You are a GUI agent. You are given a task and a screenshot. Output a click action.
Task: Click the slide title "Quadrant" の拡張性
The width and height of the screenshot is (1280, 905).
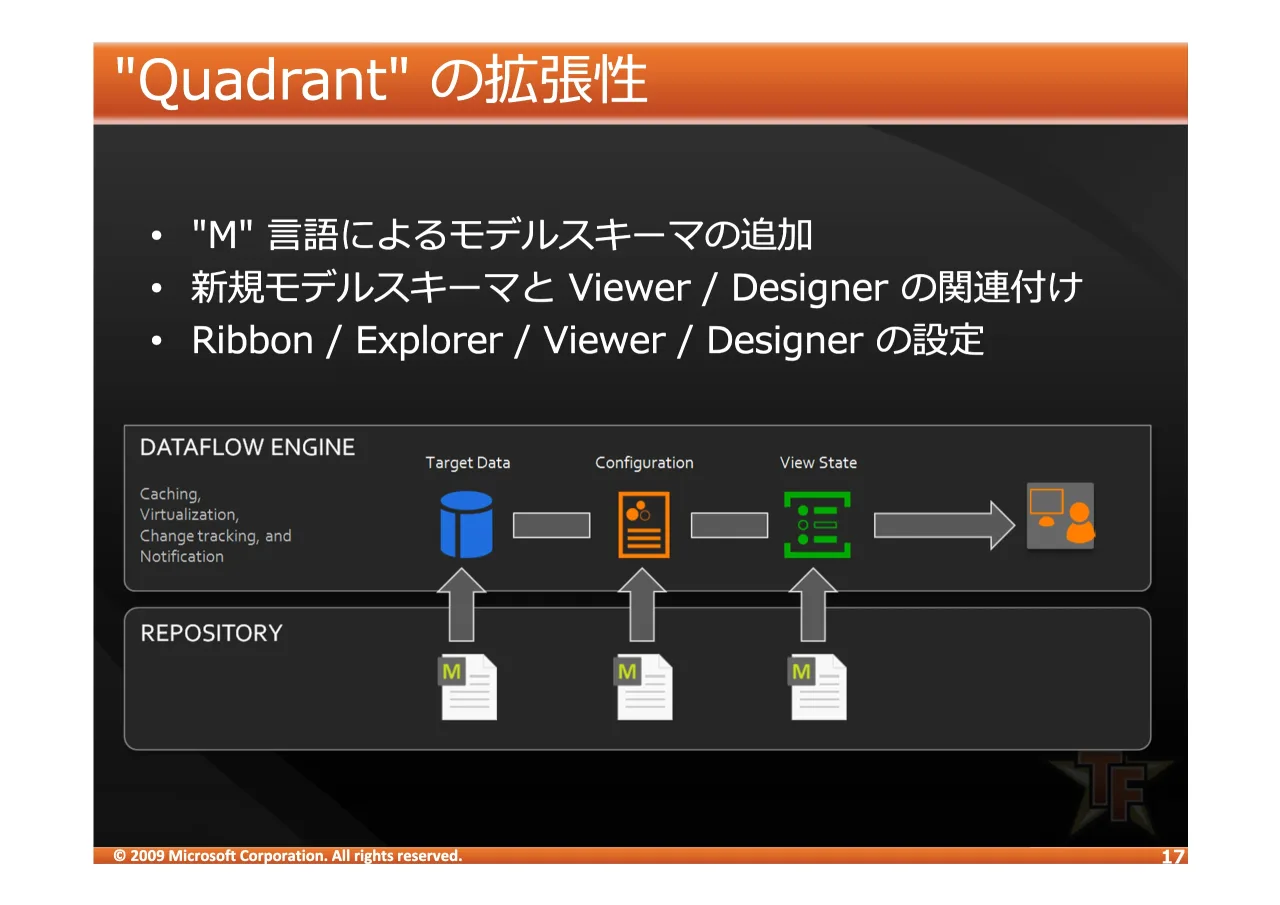tap(381, 80)
